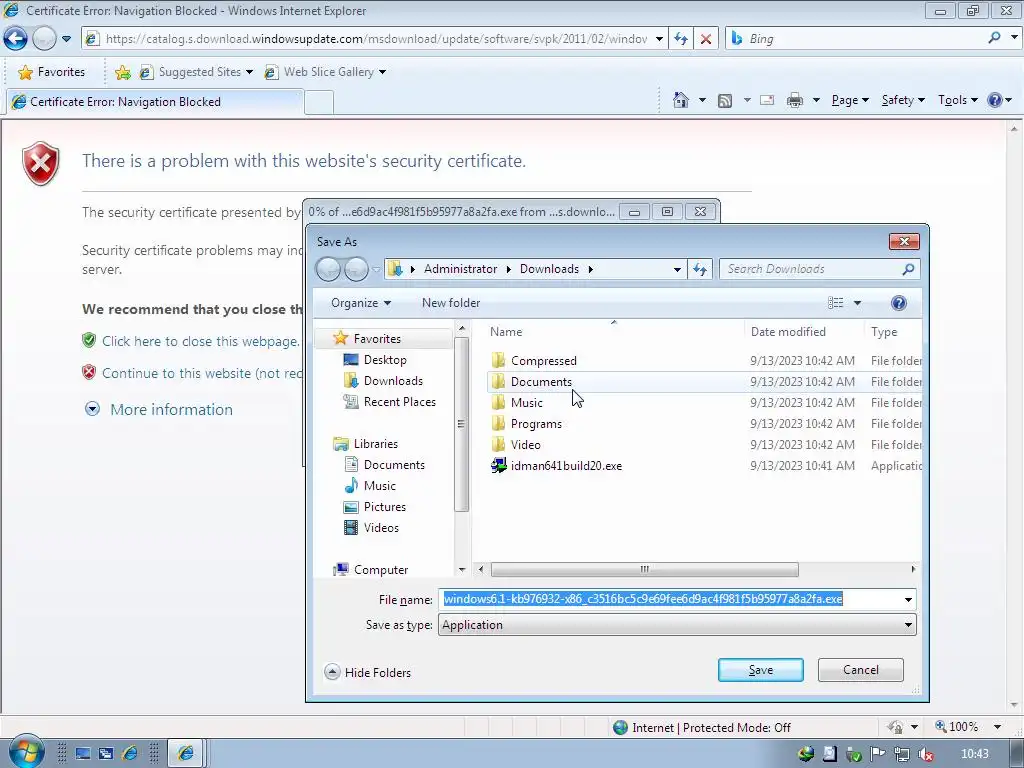Screen dimensions: 1024x768
Task: Click the RSS Feeds icon
Action: [725, 101]
